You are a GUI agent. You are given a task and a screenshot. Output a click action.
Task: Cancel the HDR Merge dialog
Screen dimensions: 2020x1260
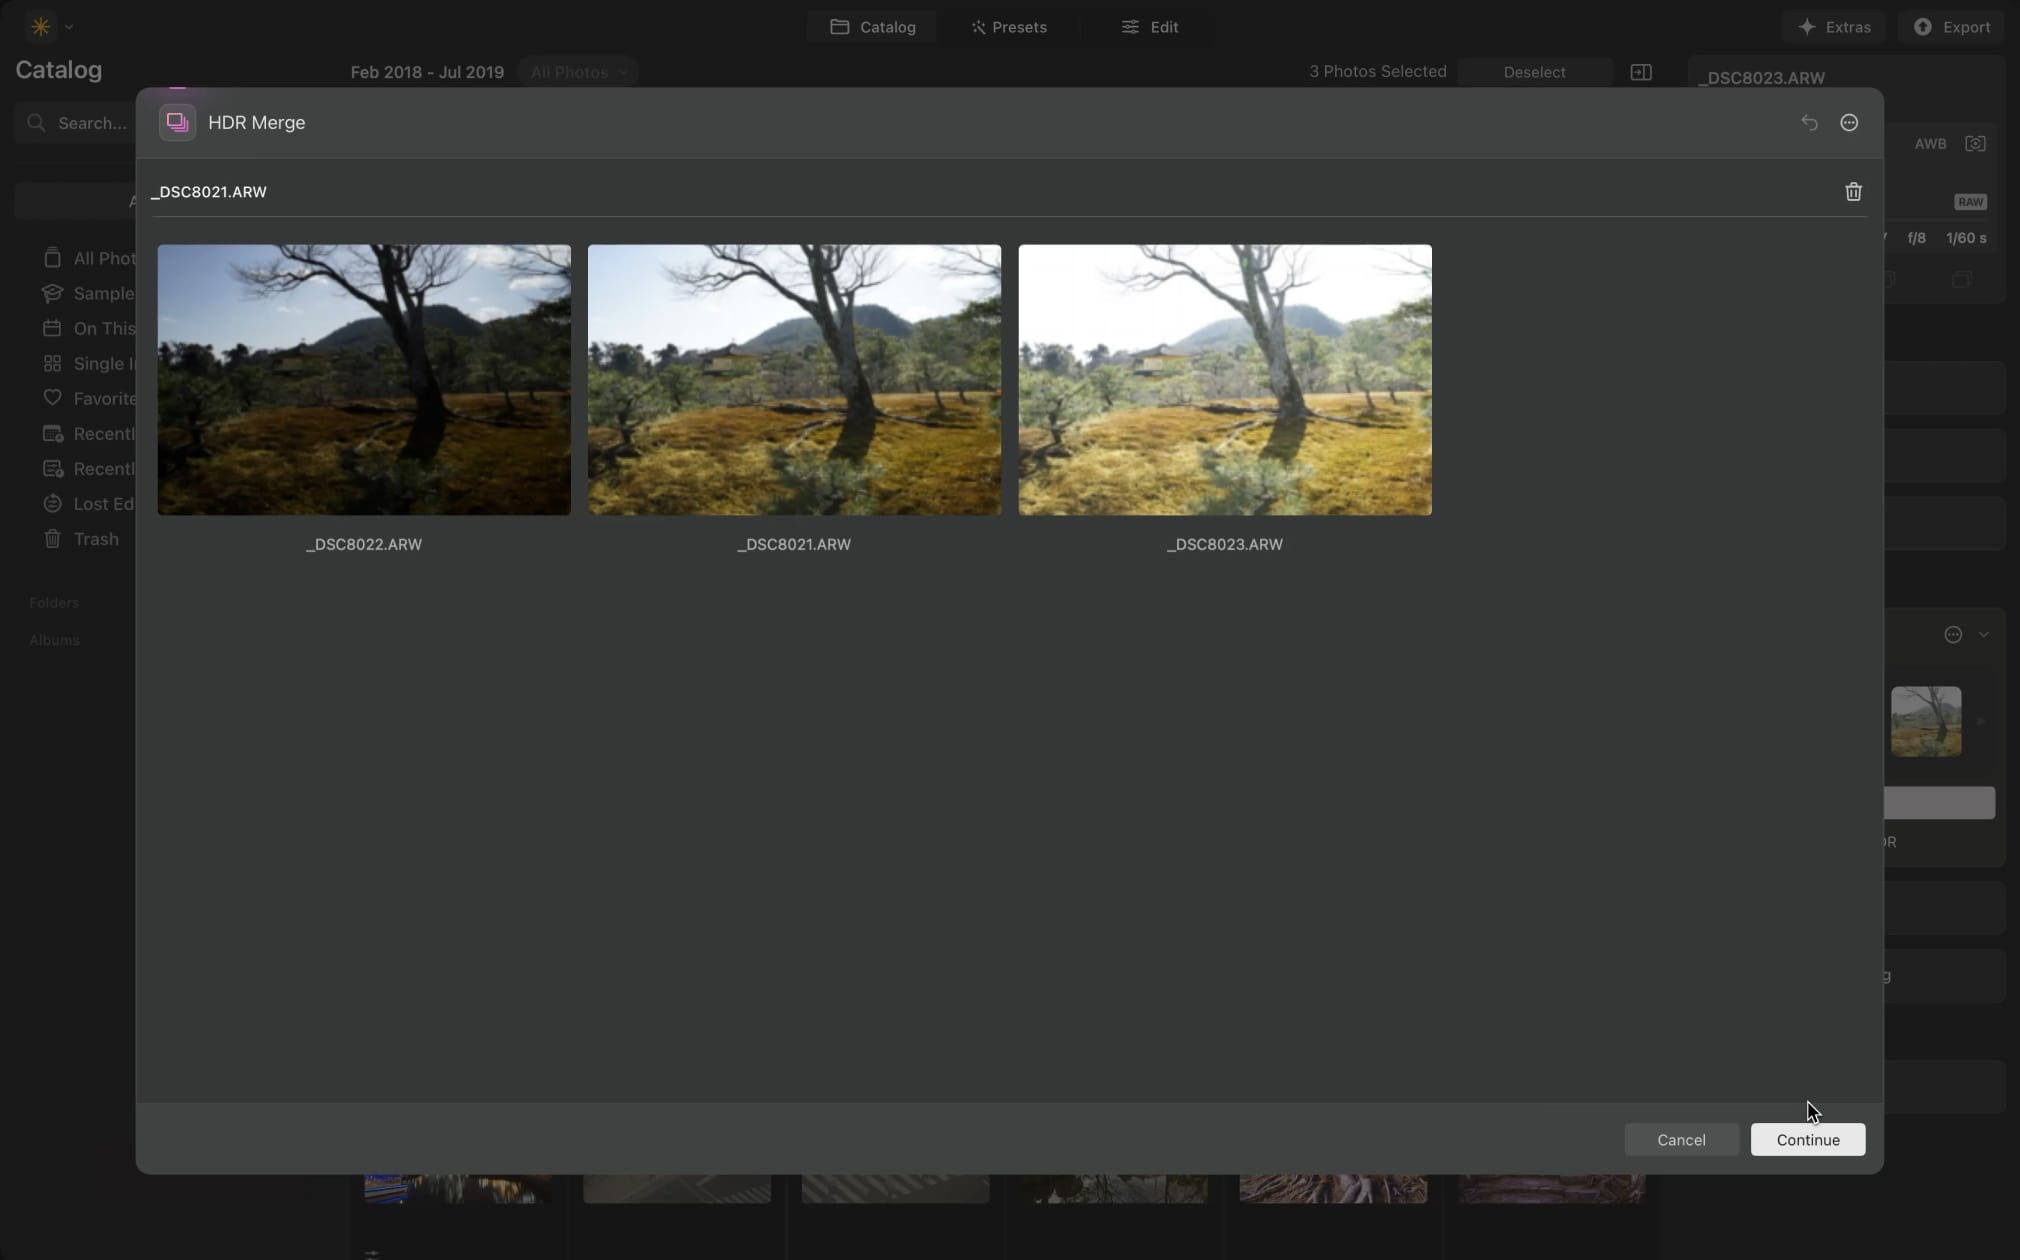[x=1681, y=1140]
